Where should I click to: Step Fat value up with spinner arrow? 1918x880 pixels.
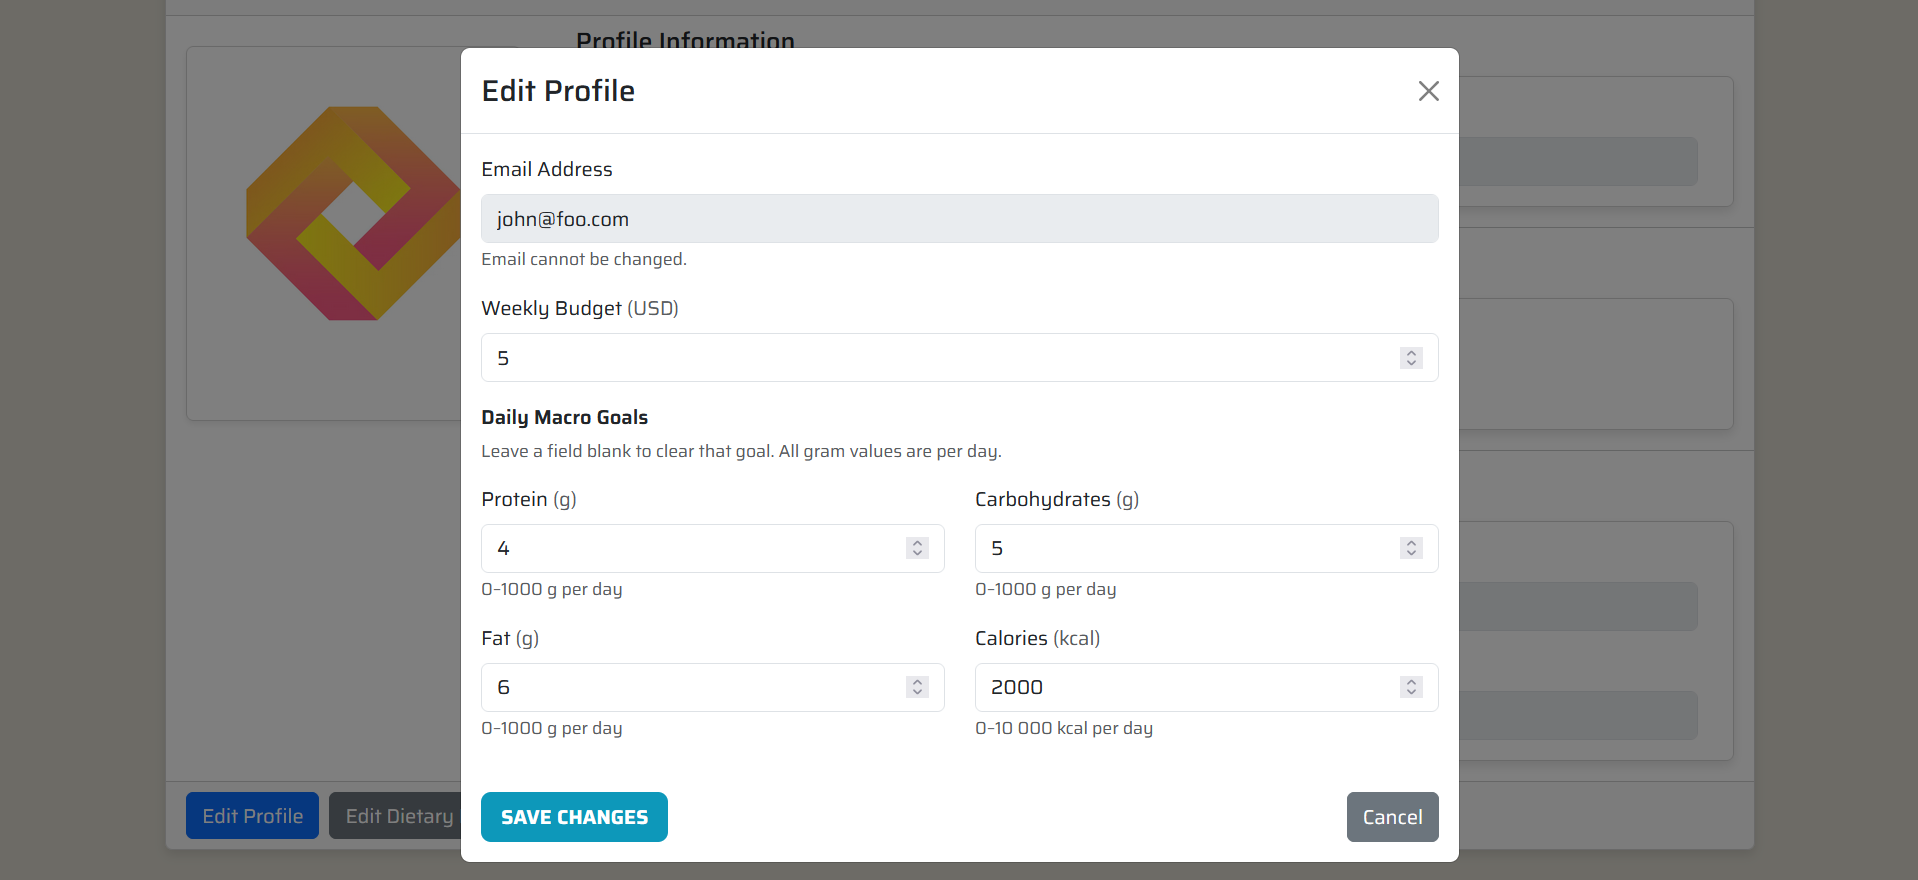tap(917, 682)
